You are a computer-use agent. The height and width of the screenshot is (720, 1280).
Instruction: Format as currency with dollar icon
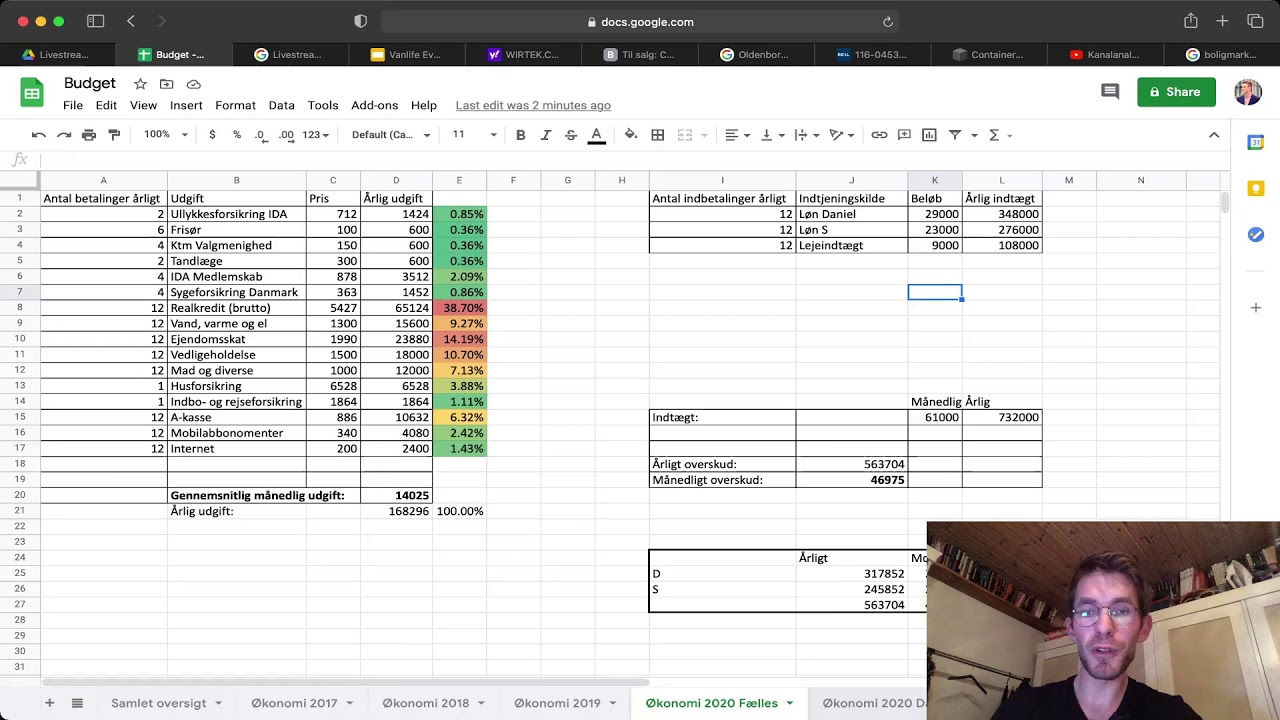(x=212, y=135)
